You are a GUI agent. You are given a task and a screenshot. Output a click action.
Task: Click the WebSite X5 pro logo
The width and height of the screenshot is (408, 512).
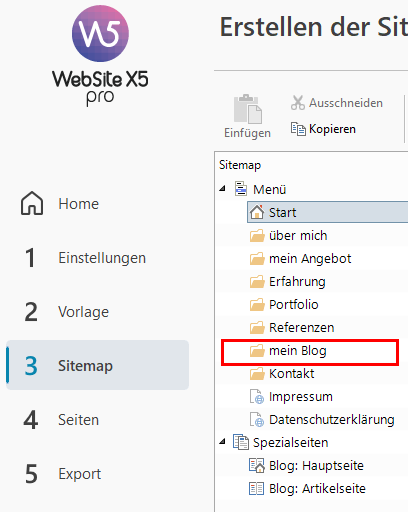click(100, 55)
